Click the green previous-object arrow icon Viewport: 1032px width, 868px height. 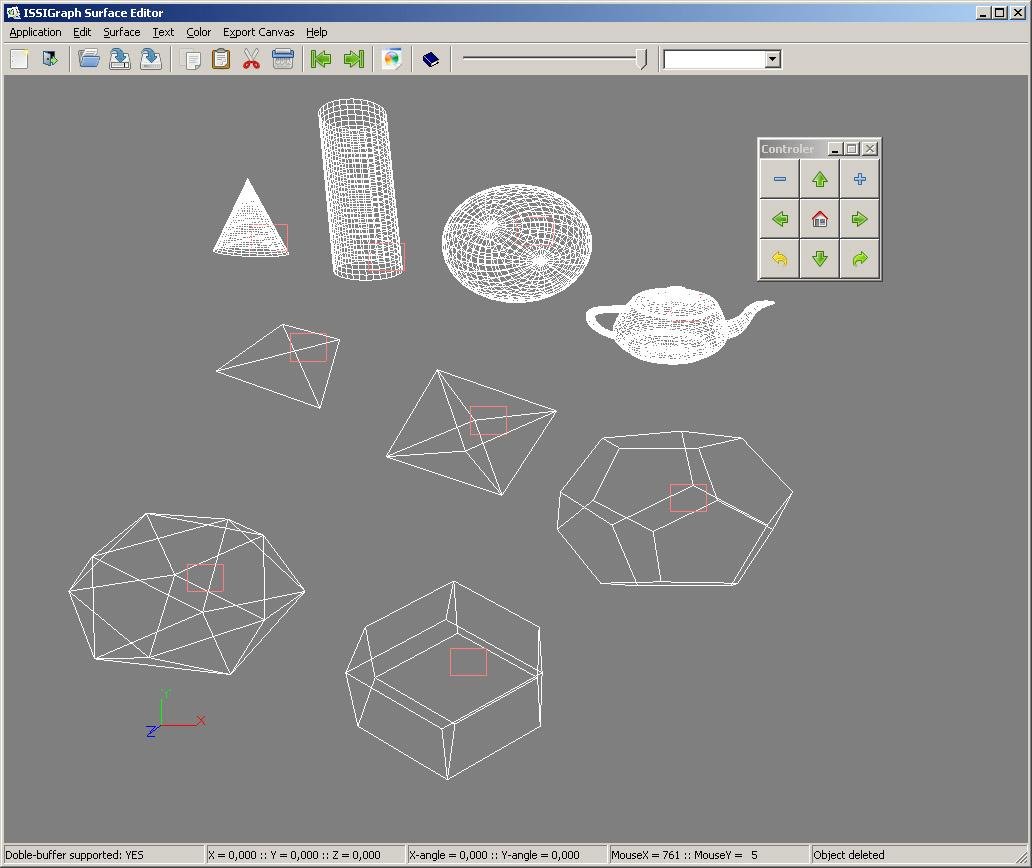click(x=321, y=59)
